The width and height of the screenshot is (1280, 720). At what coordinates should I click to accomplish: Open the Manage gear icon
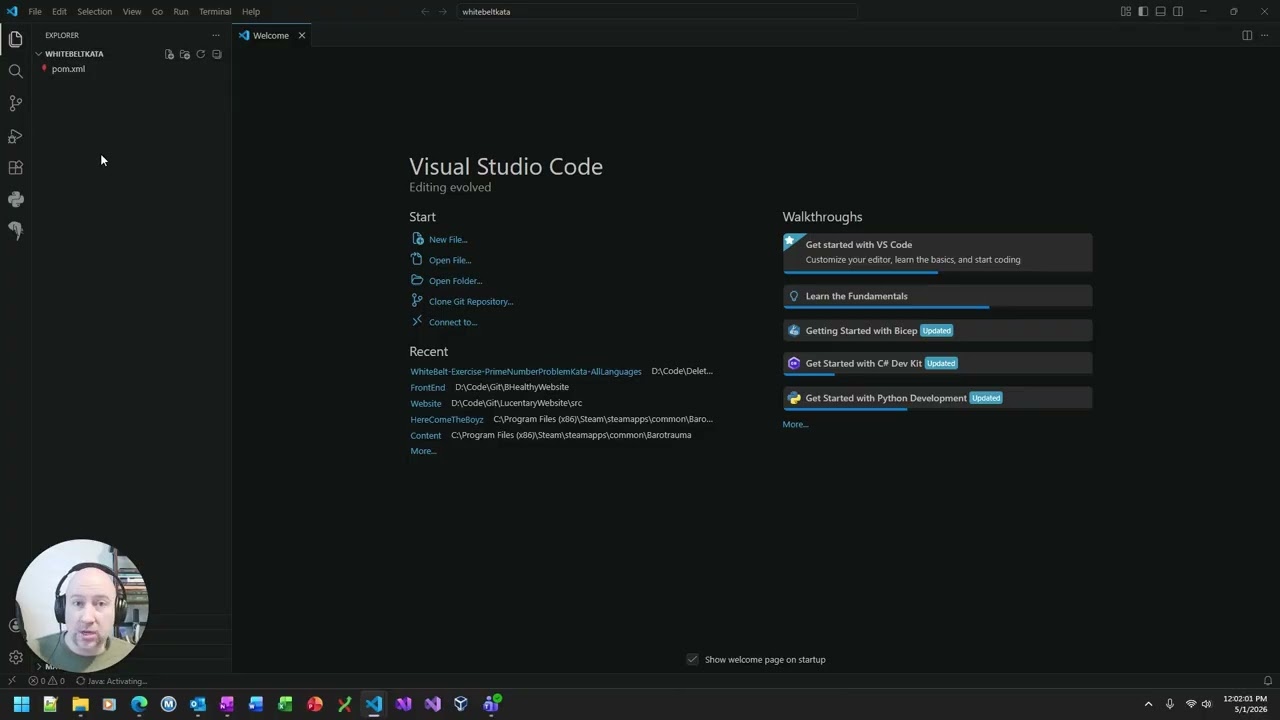15,657
